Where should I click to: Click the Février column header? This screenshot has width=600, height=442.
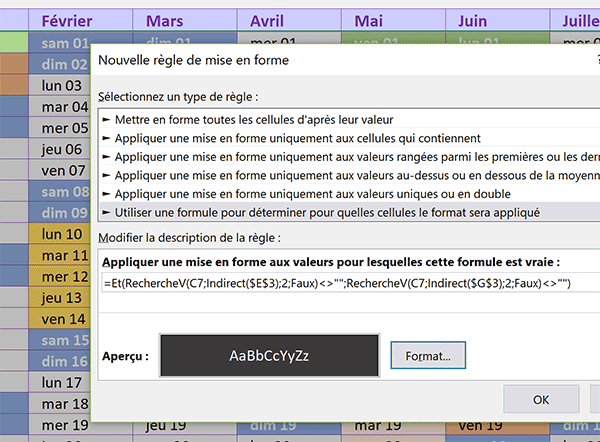(80, 20)
